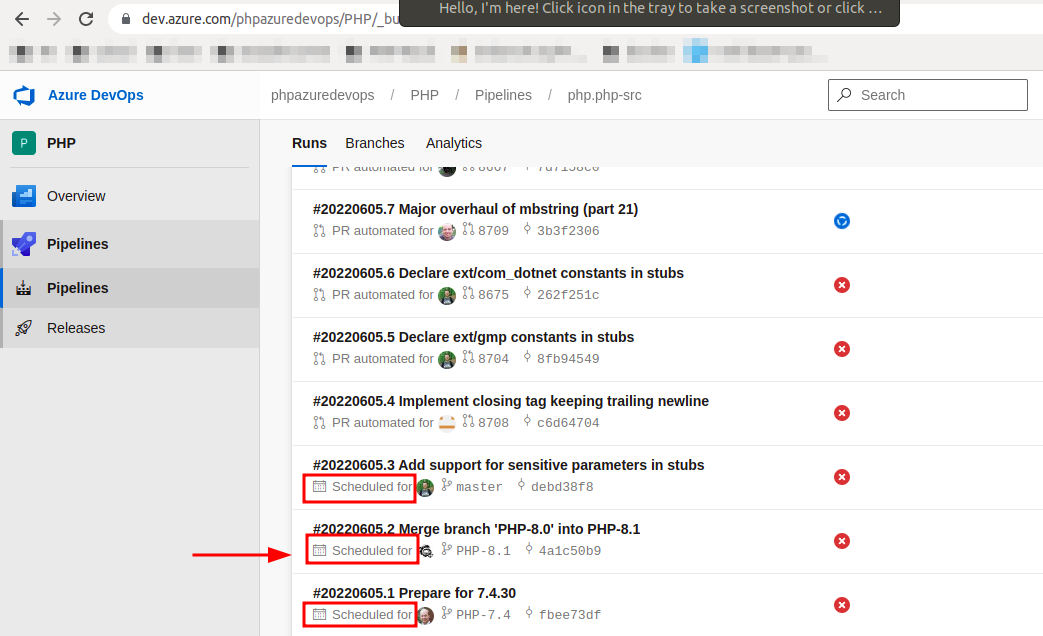Click the green PHP project icon

tap(24, 143)
